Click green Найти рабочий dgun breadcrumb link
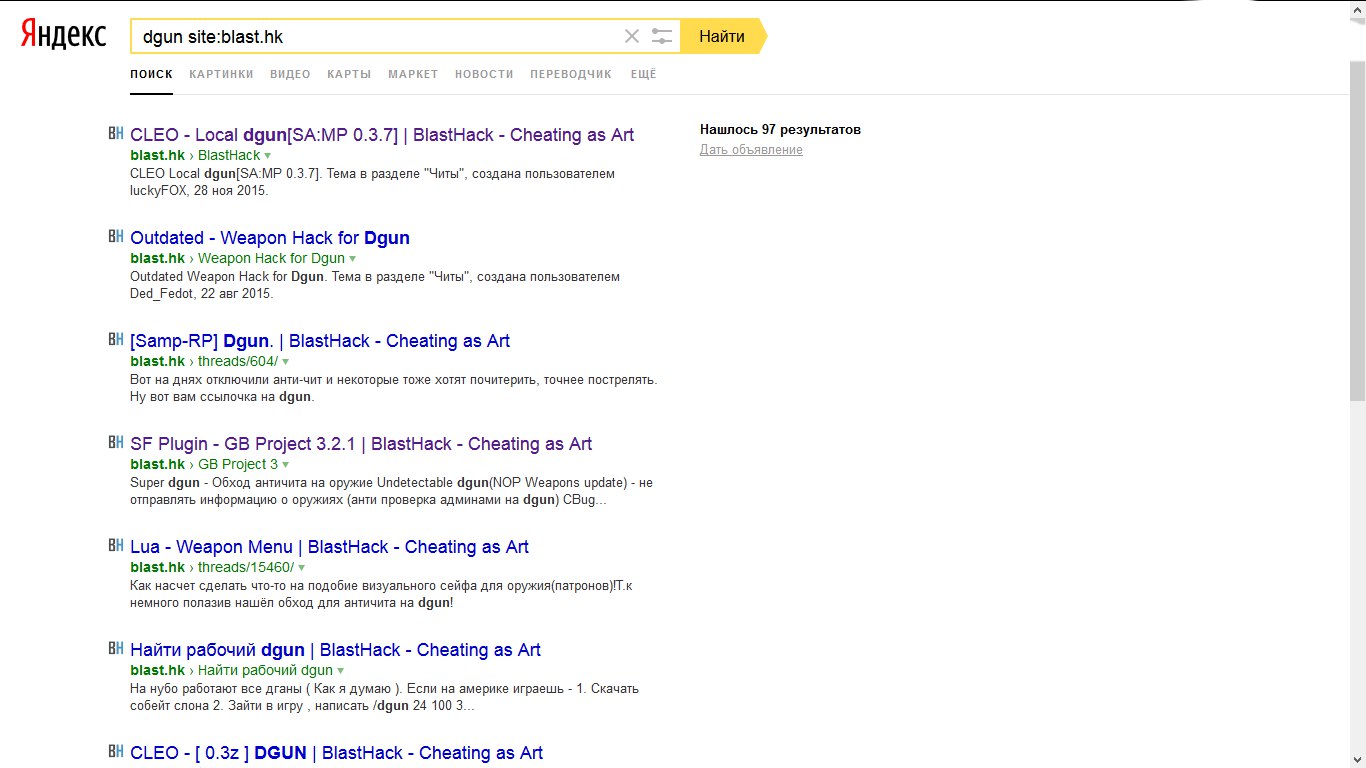This screenshot has height=768, width=1366. click(x=265, y=670)
